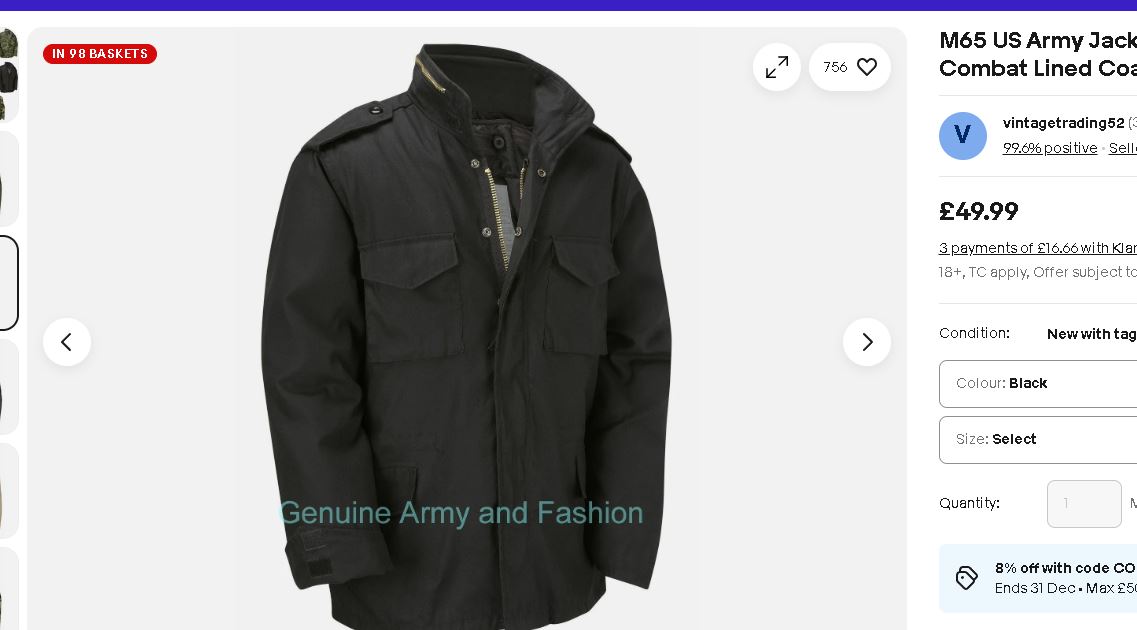
Task: Click the discount tag icon
Action: tap(966, 578)
